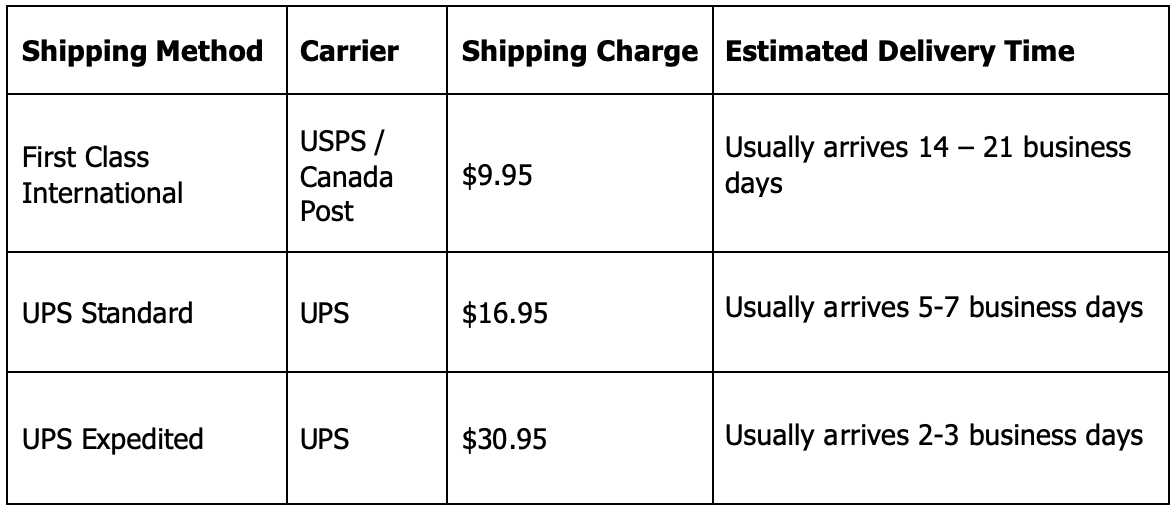Select the Estimated Delivery Time header

click(x=899, y=51)
